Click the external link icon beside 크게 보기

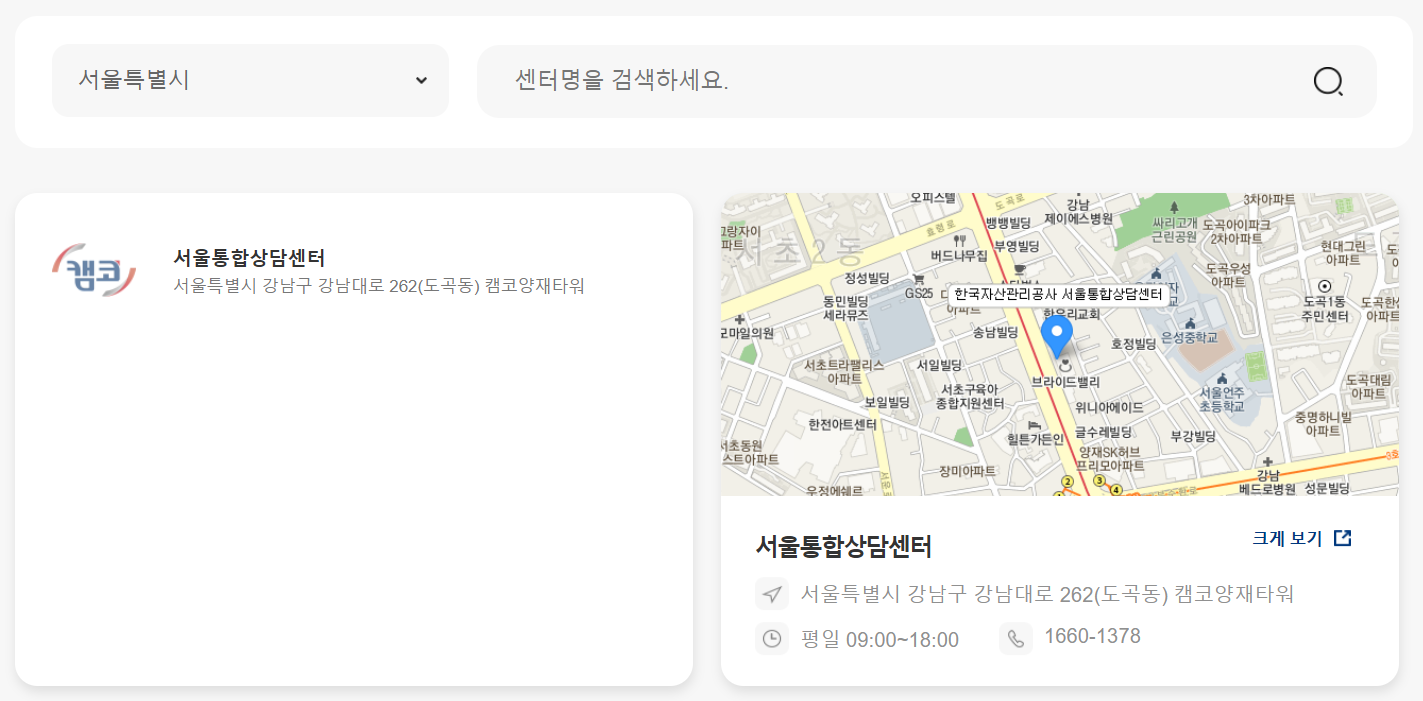click(x=1343, y=538)
